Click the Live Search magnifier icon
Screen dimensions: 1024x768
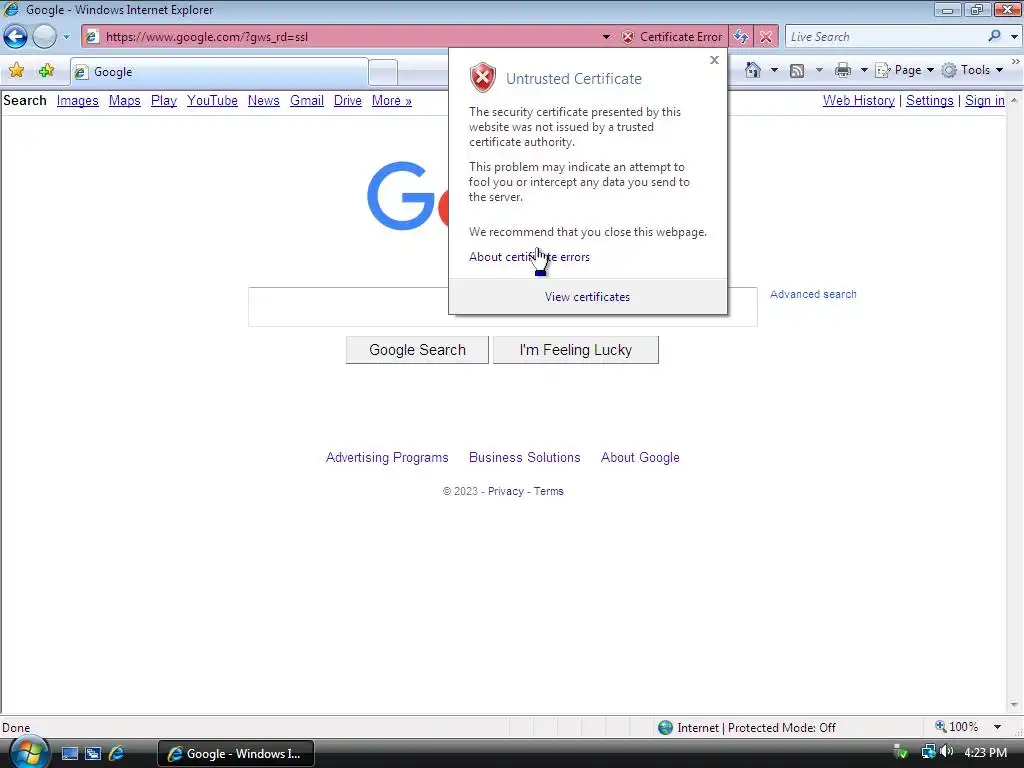995,36
